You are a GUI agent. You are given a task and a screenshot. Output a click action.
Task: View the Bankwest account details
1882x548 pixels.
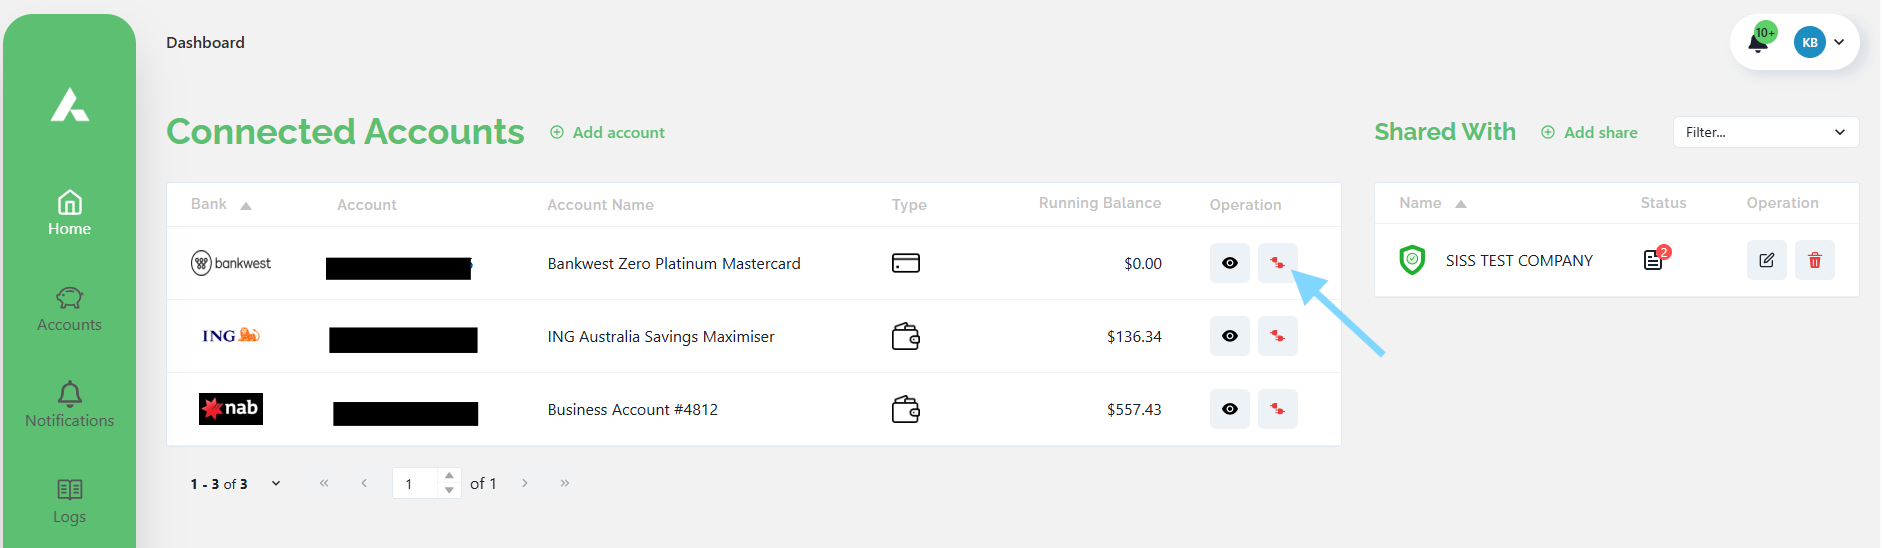coord(1229,263)
